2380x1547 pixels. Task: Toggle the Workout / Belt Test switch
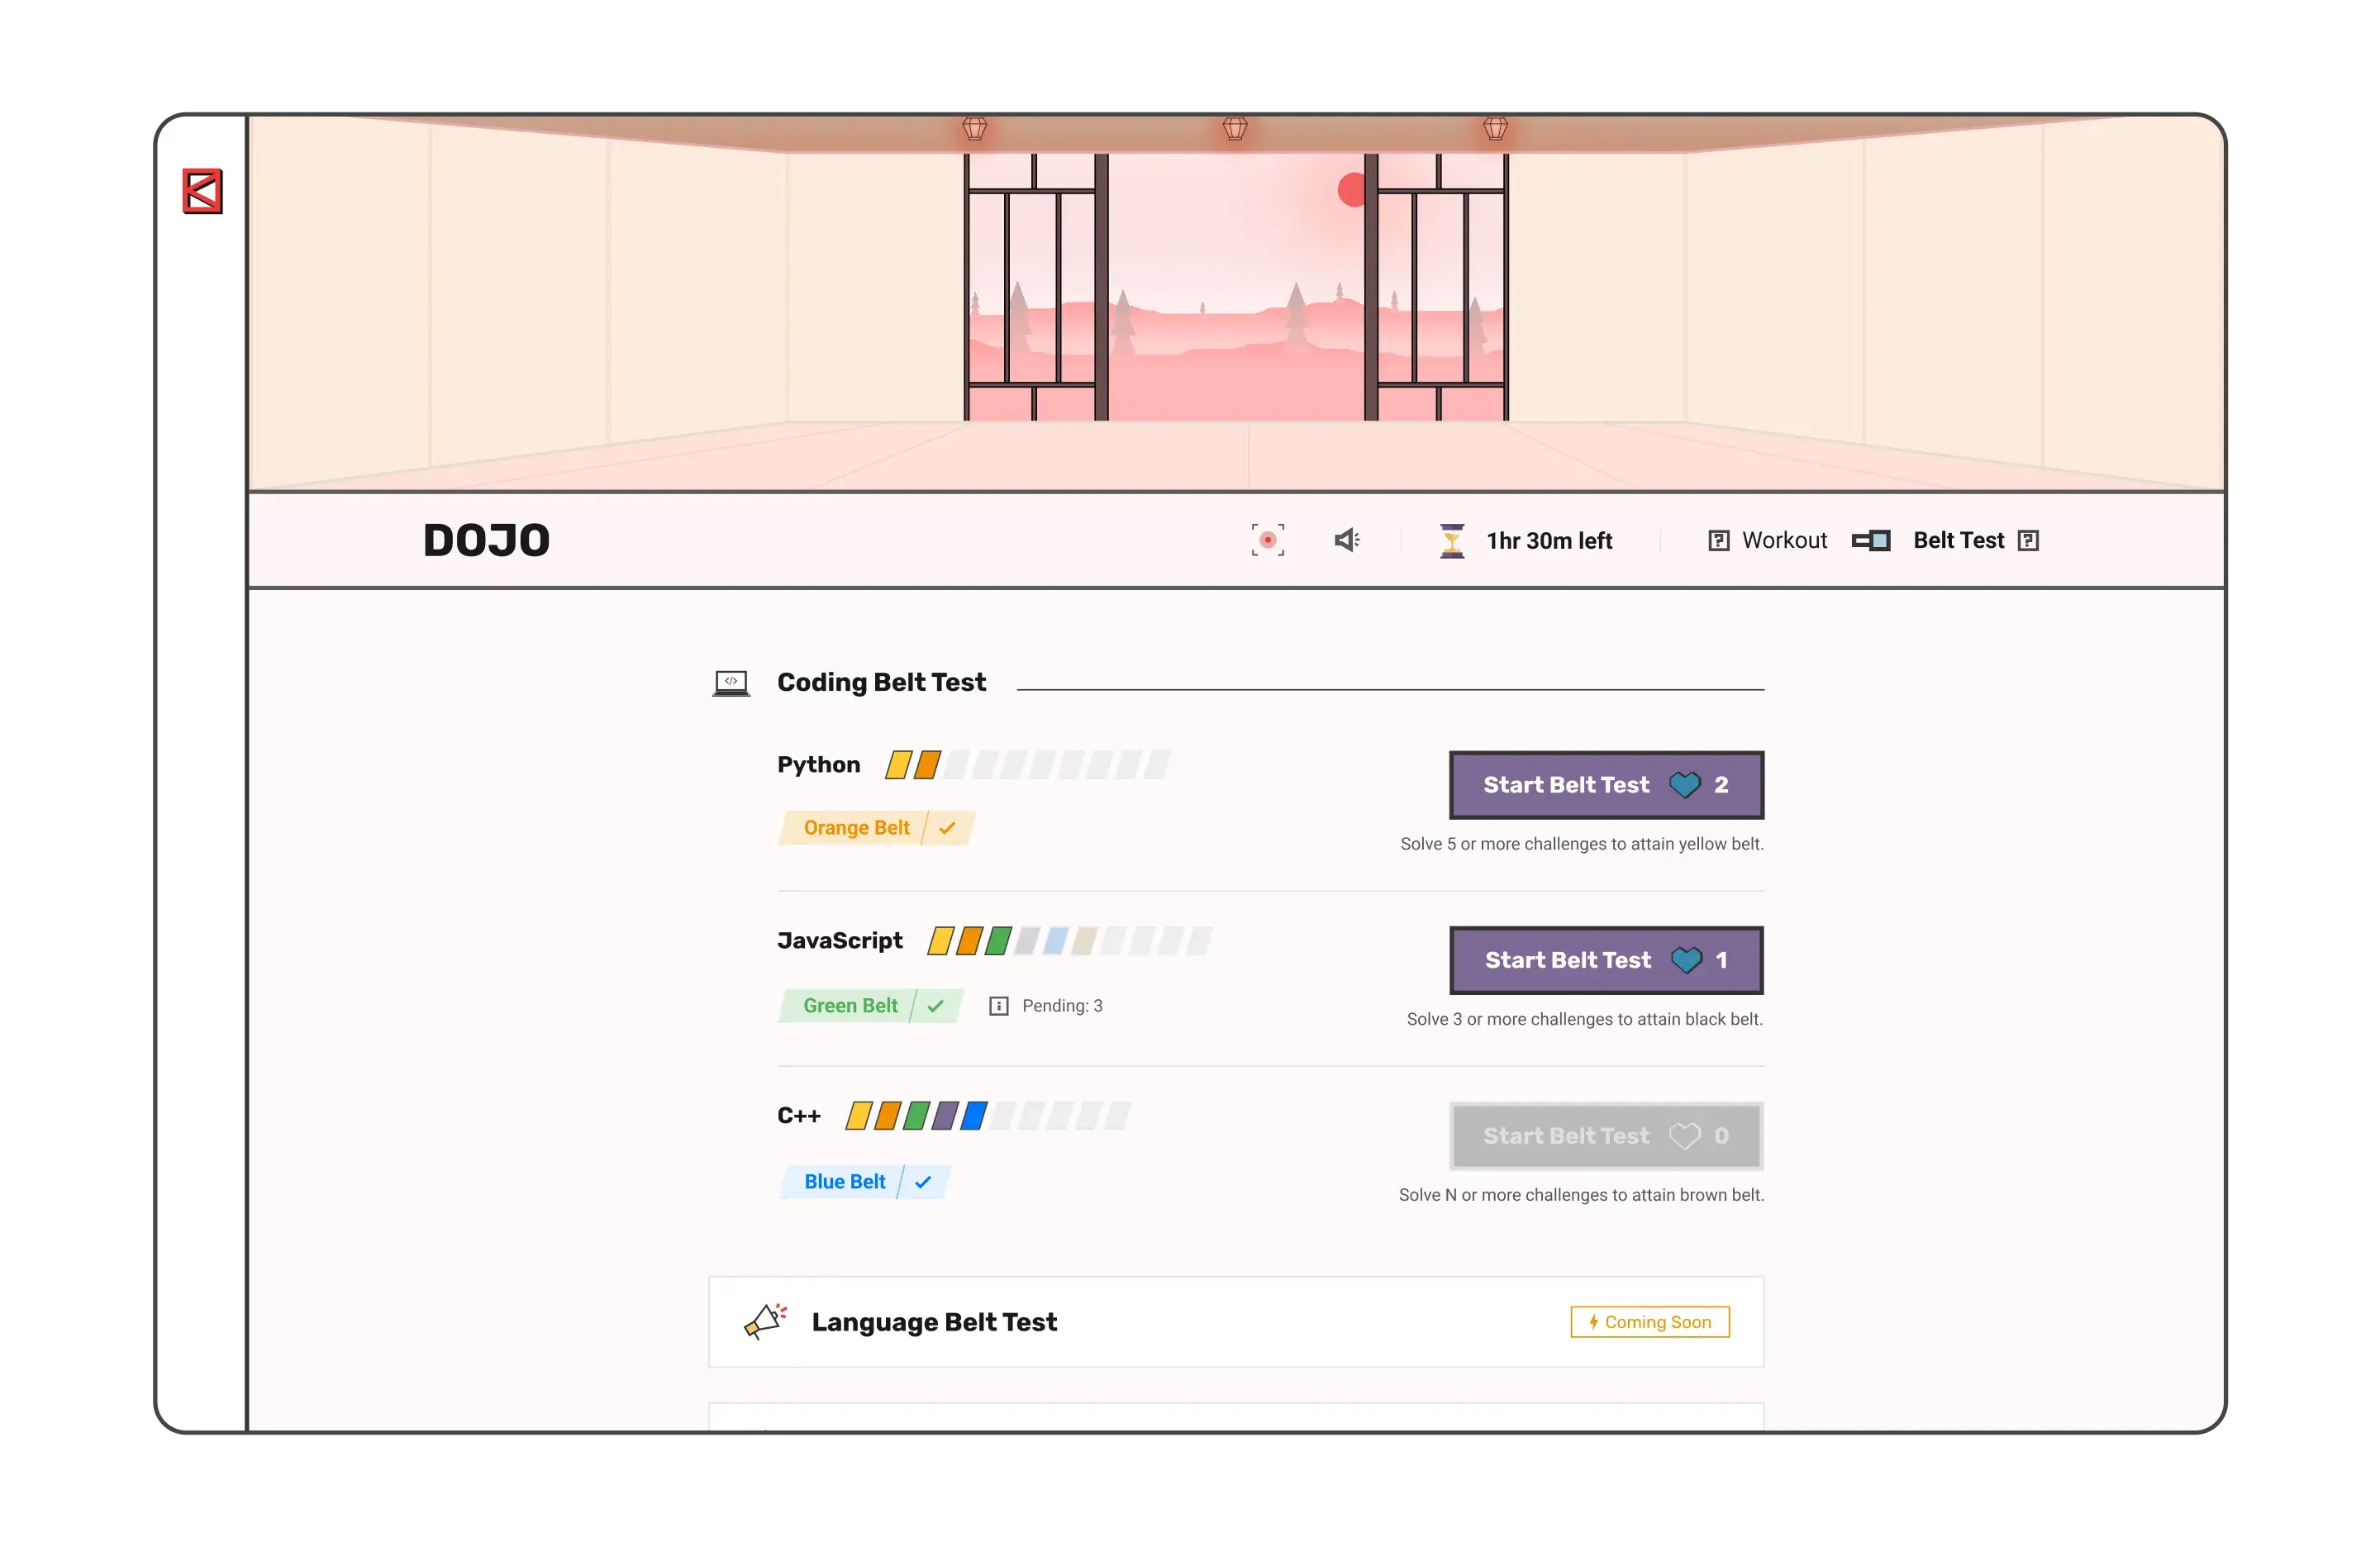click(x=1870, y=541)
